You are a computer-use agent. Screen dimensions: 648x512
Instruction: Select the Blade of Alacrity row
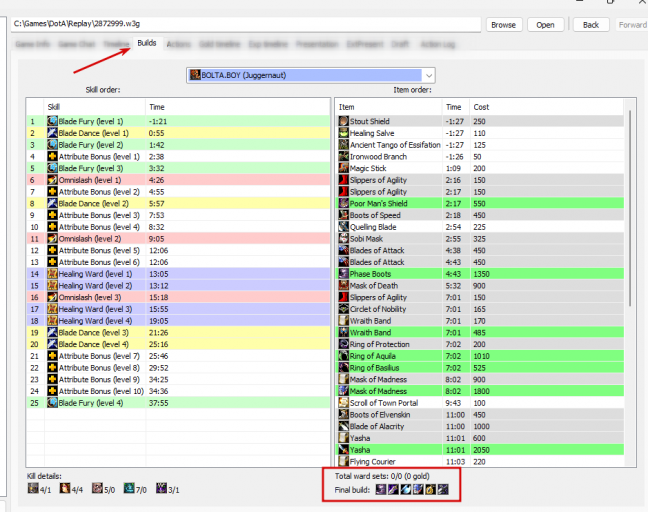[480, 426]
